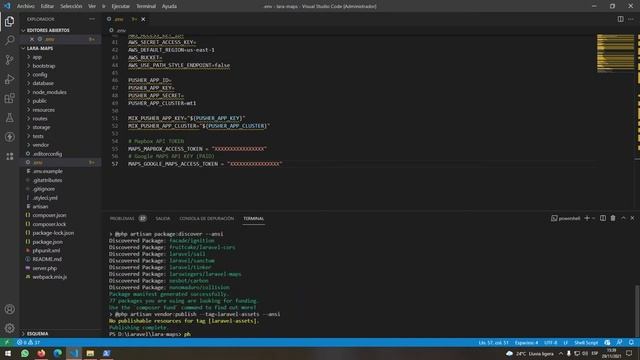Viewport: 640px width, 360px height.
Task: Show errors and warnings count in status bar
Action: 28,342
